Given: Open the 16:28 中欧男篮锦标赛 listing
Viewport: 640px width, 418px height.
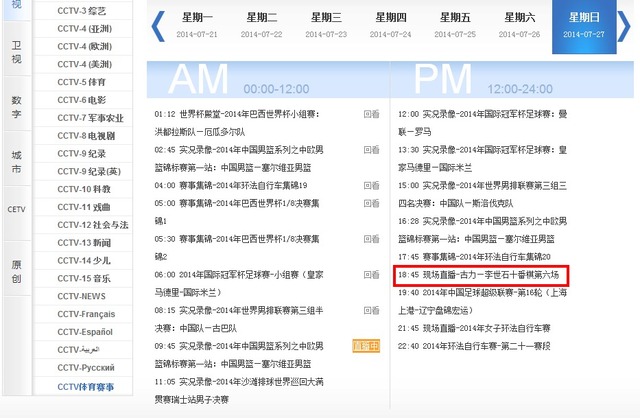Looking at the screenshot, I should [x=483, y=230].
